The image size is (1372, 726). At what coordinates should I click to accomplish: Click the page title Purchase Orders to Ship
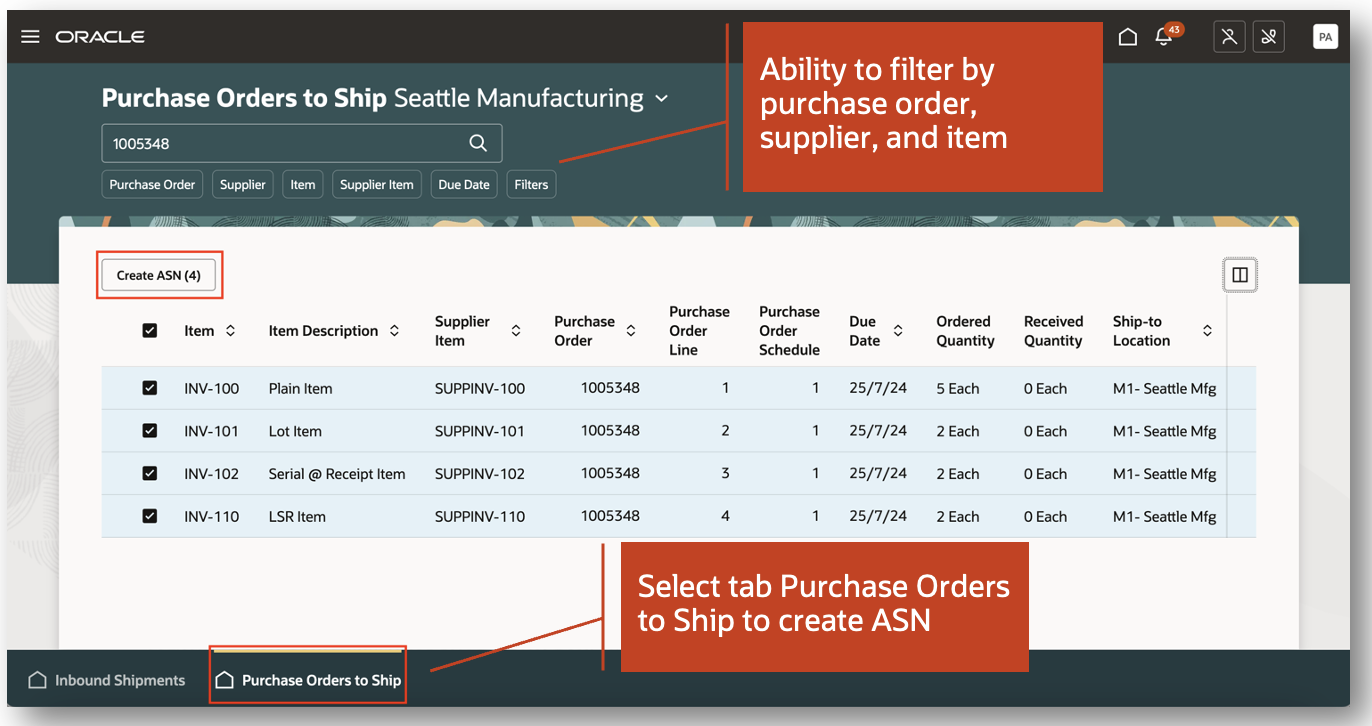coord(244,98)
